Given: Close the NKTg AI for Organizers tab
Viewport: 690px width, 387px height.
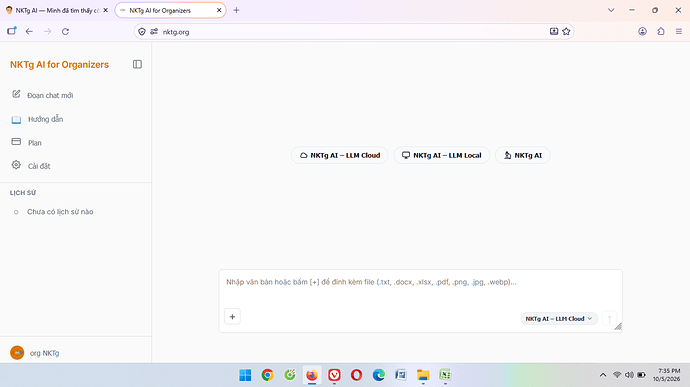Looking at the screenshot, I should coord(219,10).
